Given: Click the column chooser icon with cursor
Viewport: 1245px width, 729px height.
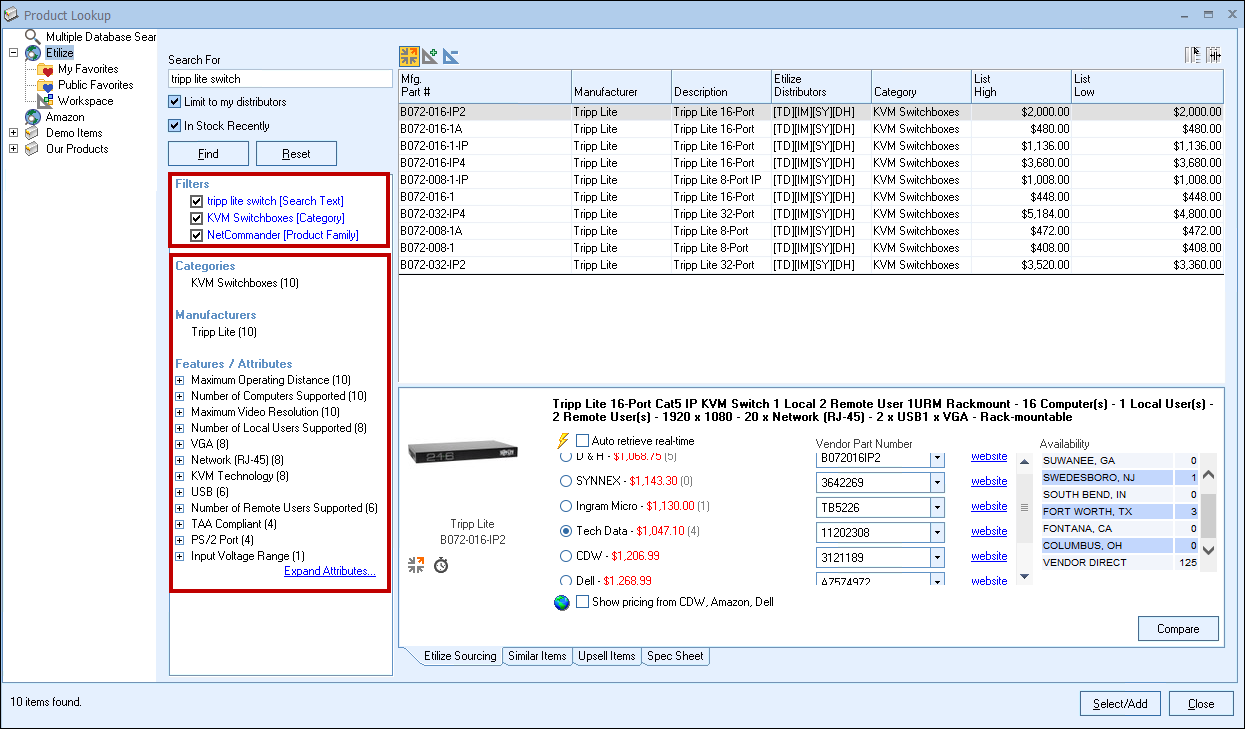Looking at the screenshot, I should pyautogui.click(x=1193, y=56).
